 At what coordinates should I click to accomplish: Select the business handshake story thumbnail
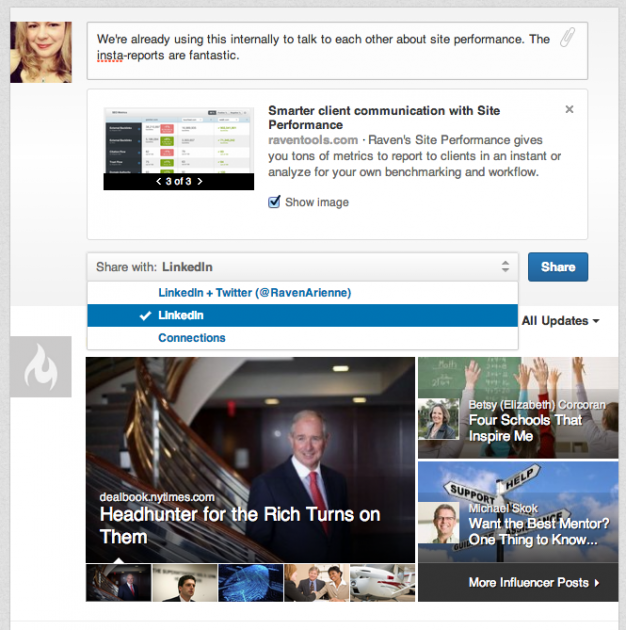point(317,583)
